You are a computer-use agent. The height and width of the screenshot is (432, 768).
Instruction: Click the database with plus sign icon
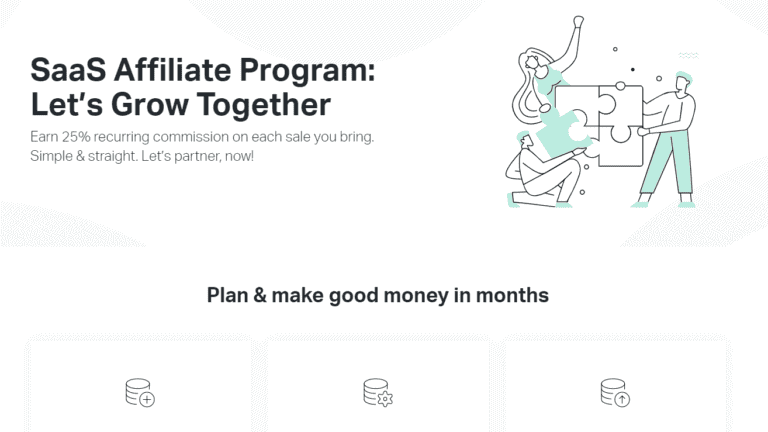point(140,392)
